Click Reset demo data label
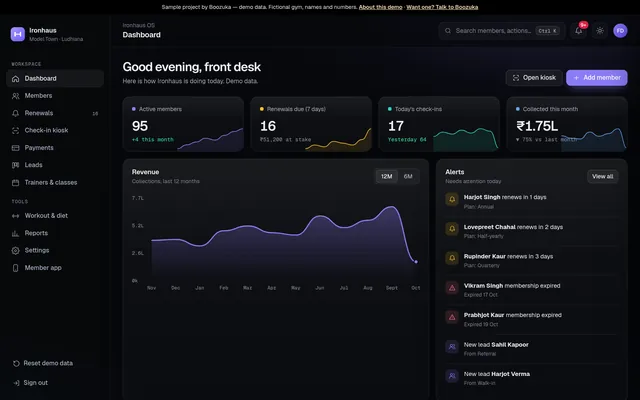This screenshot has width=640, height=400. click(48, 363)
